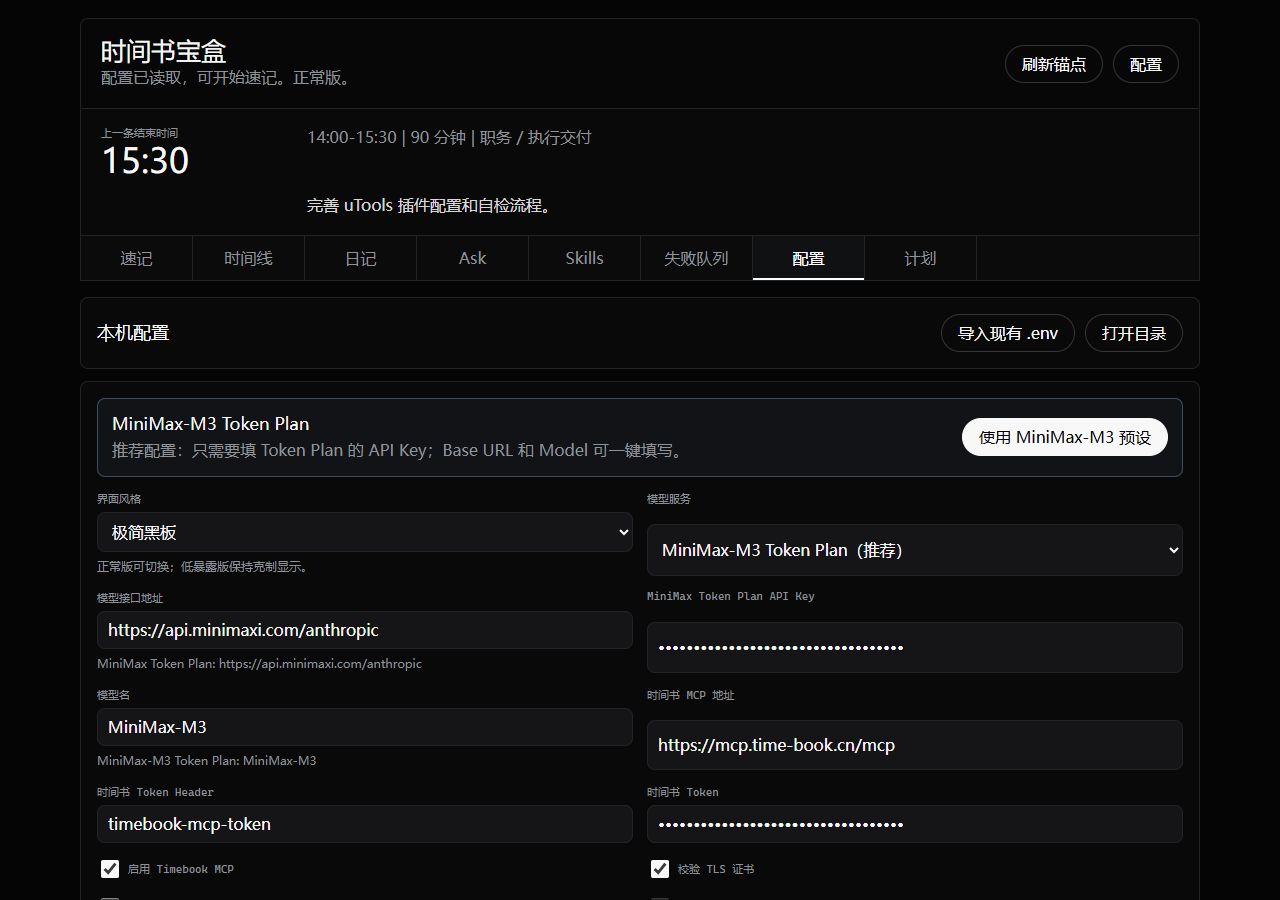1280x900 pixels.
Task: Click the 14:00-15:30 | 90 分钟 entry line
Action: [x=449, y=137]
